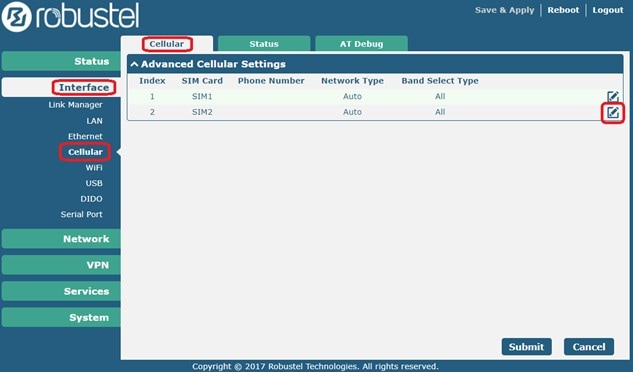Viewport: 633px width, 372px height.
Task: Click the SIM2 cell
Action: (x=202, y=112)
